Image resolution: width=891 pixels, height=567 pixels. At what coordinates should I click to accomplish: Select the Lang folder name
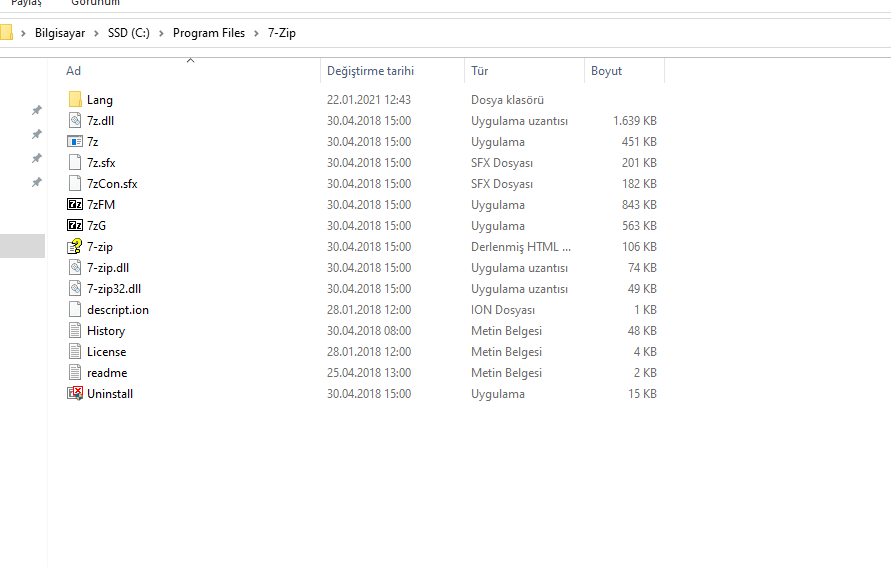[x=99, y=100]
